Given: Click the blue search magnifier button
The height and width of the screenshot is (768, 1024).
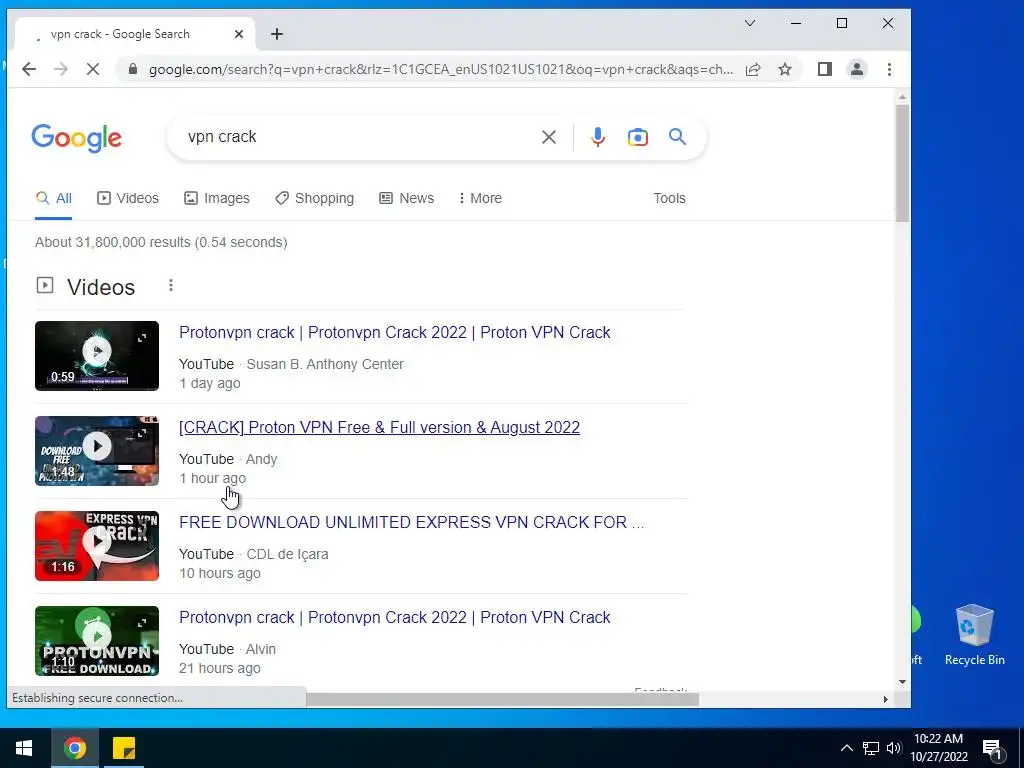Looking at the screenshot, I should [677, 137].
